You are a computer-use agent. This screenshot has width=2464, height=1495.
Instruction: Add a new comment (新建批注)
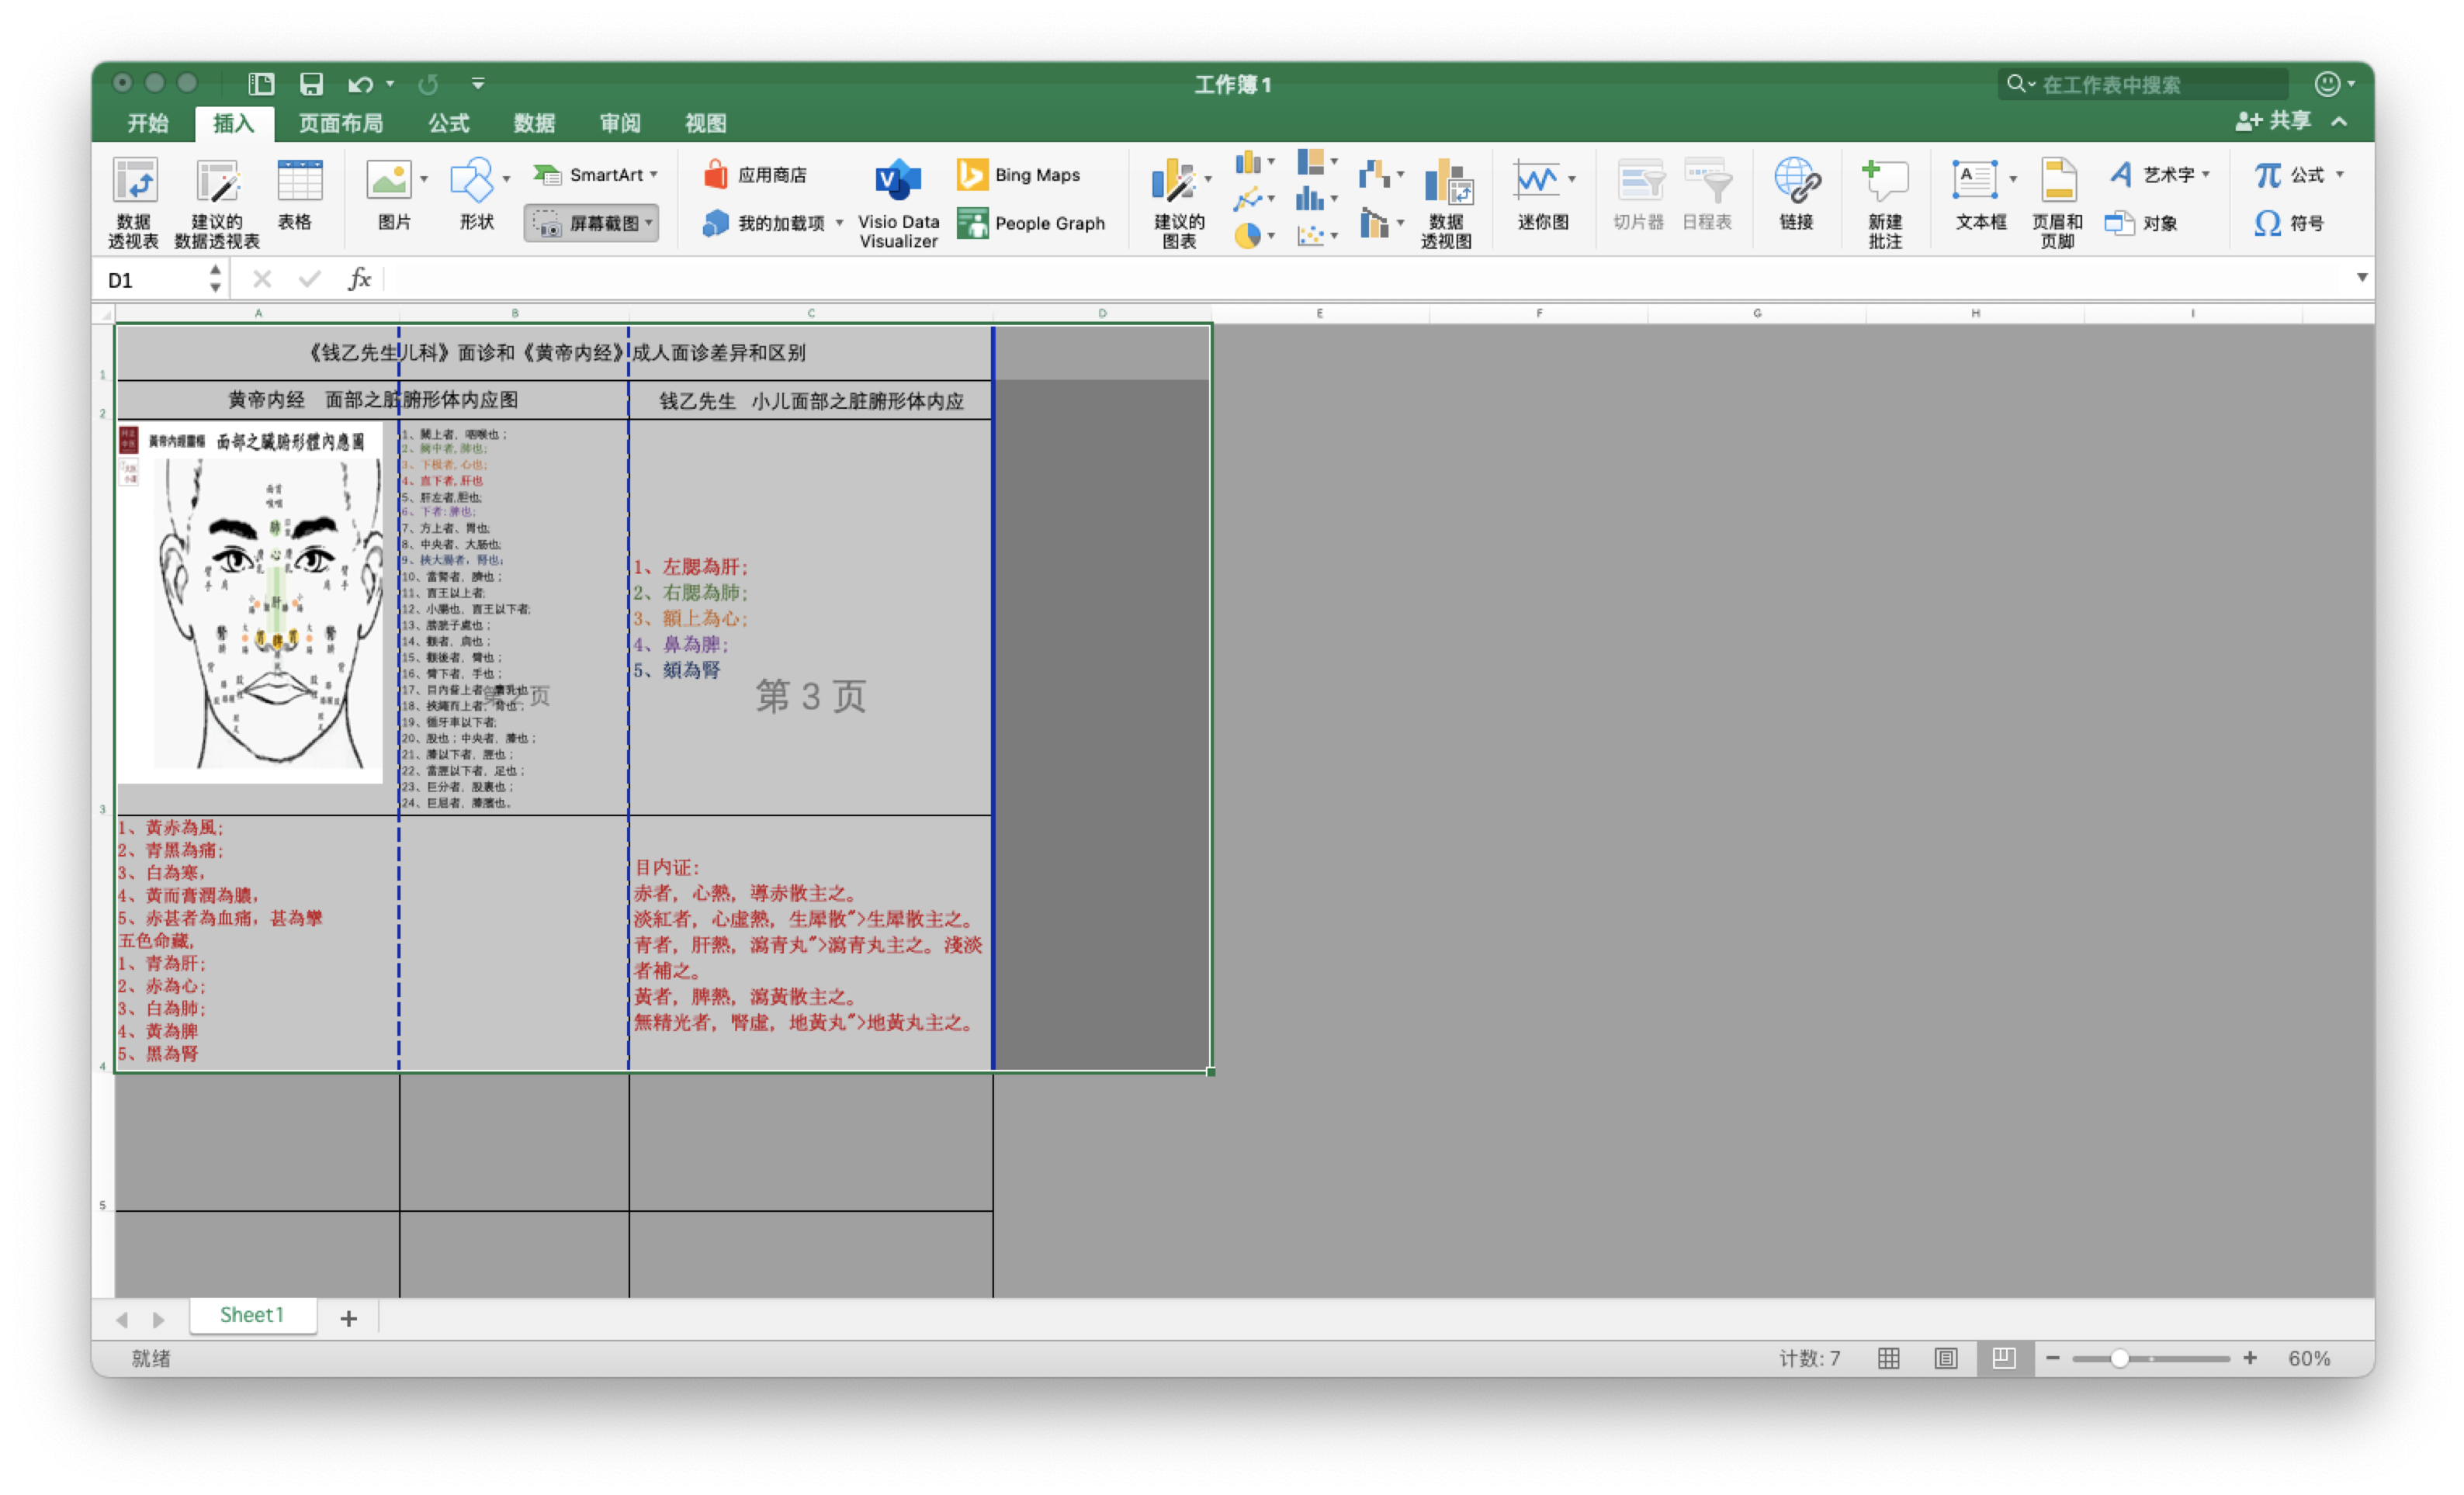pos(1885,202)
